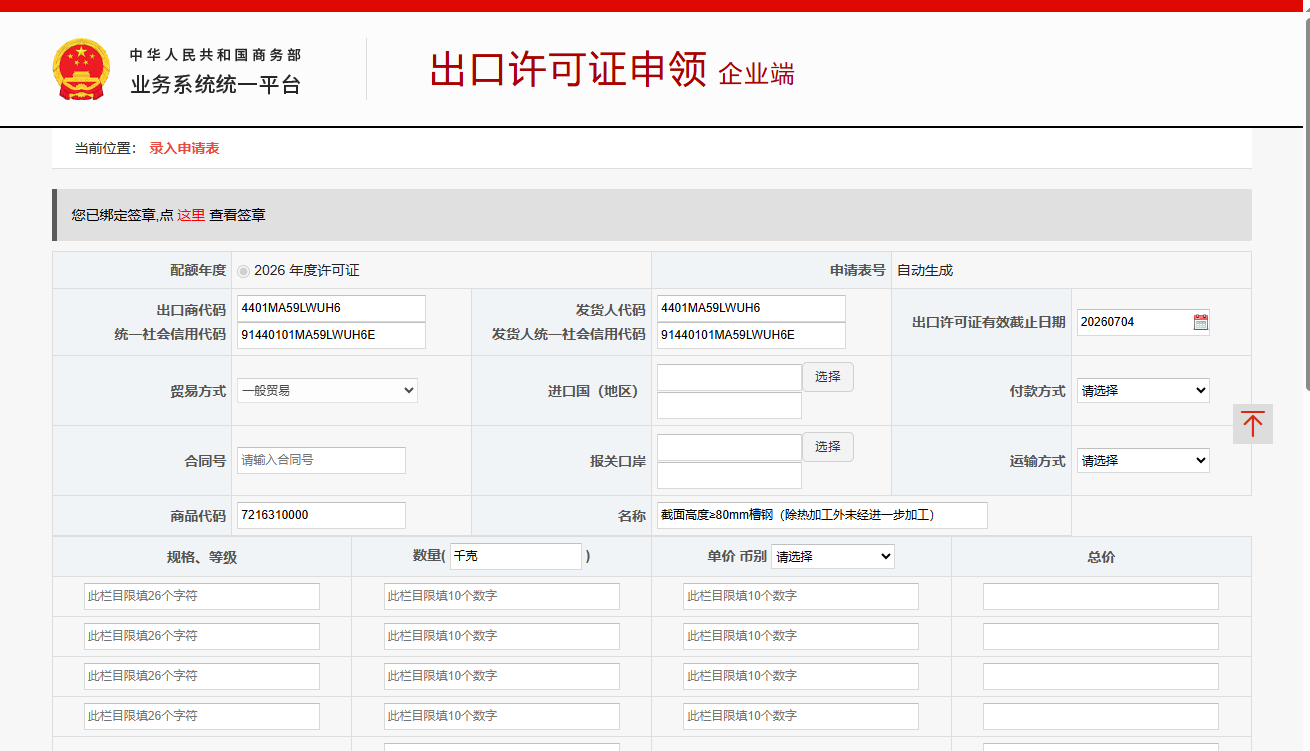The width and height of the screenshot is (1310, 751).
Task: Click the first 总价 input field
Action: click(1100, 596)
